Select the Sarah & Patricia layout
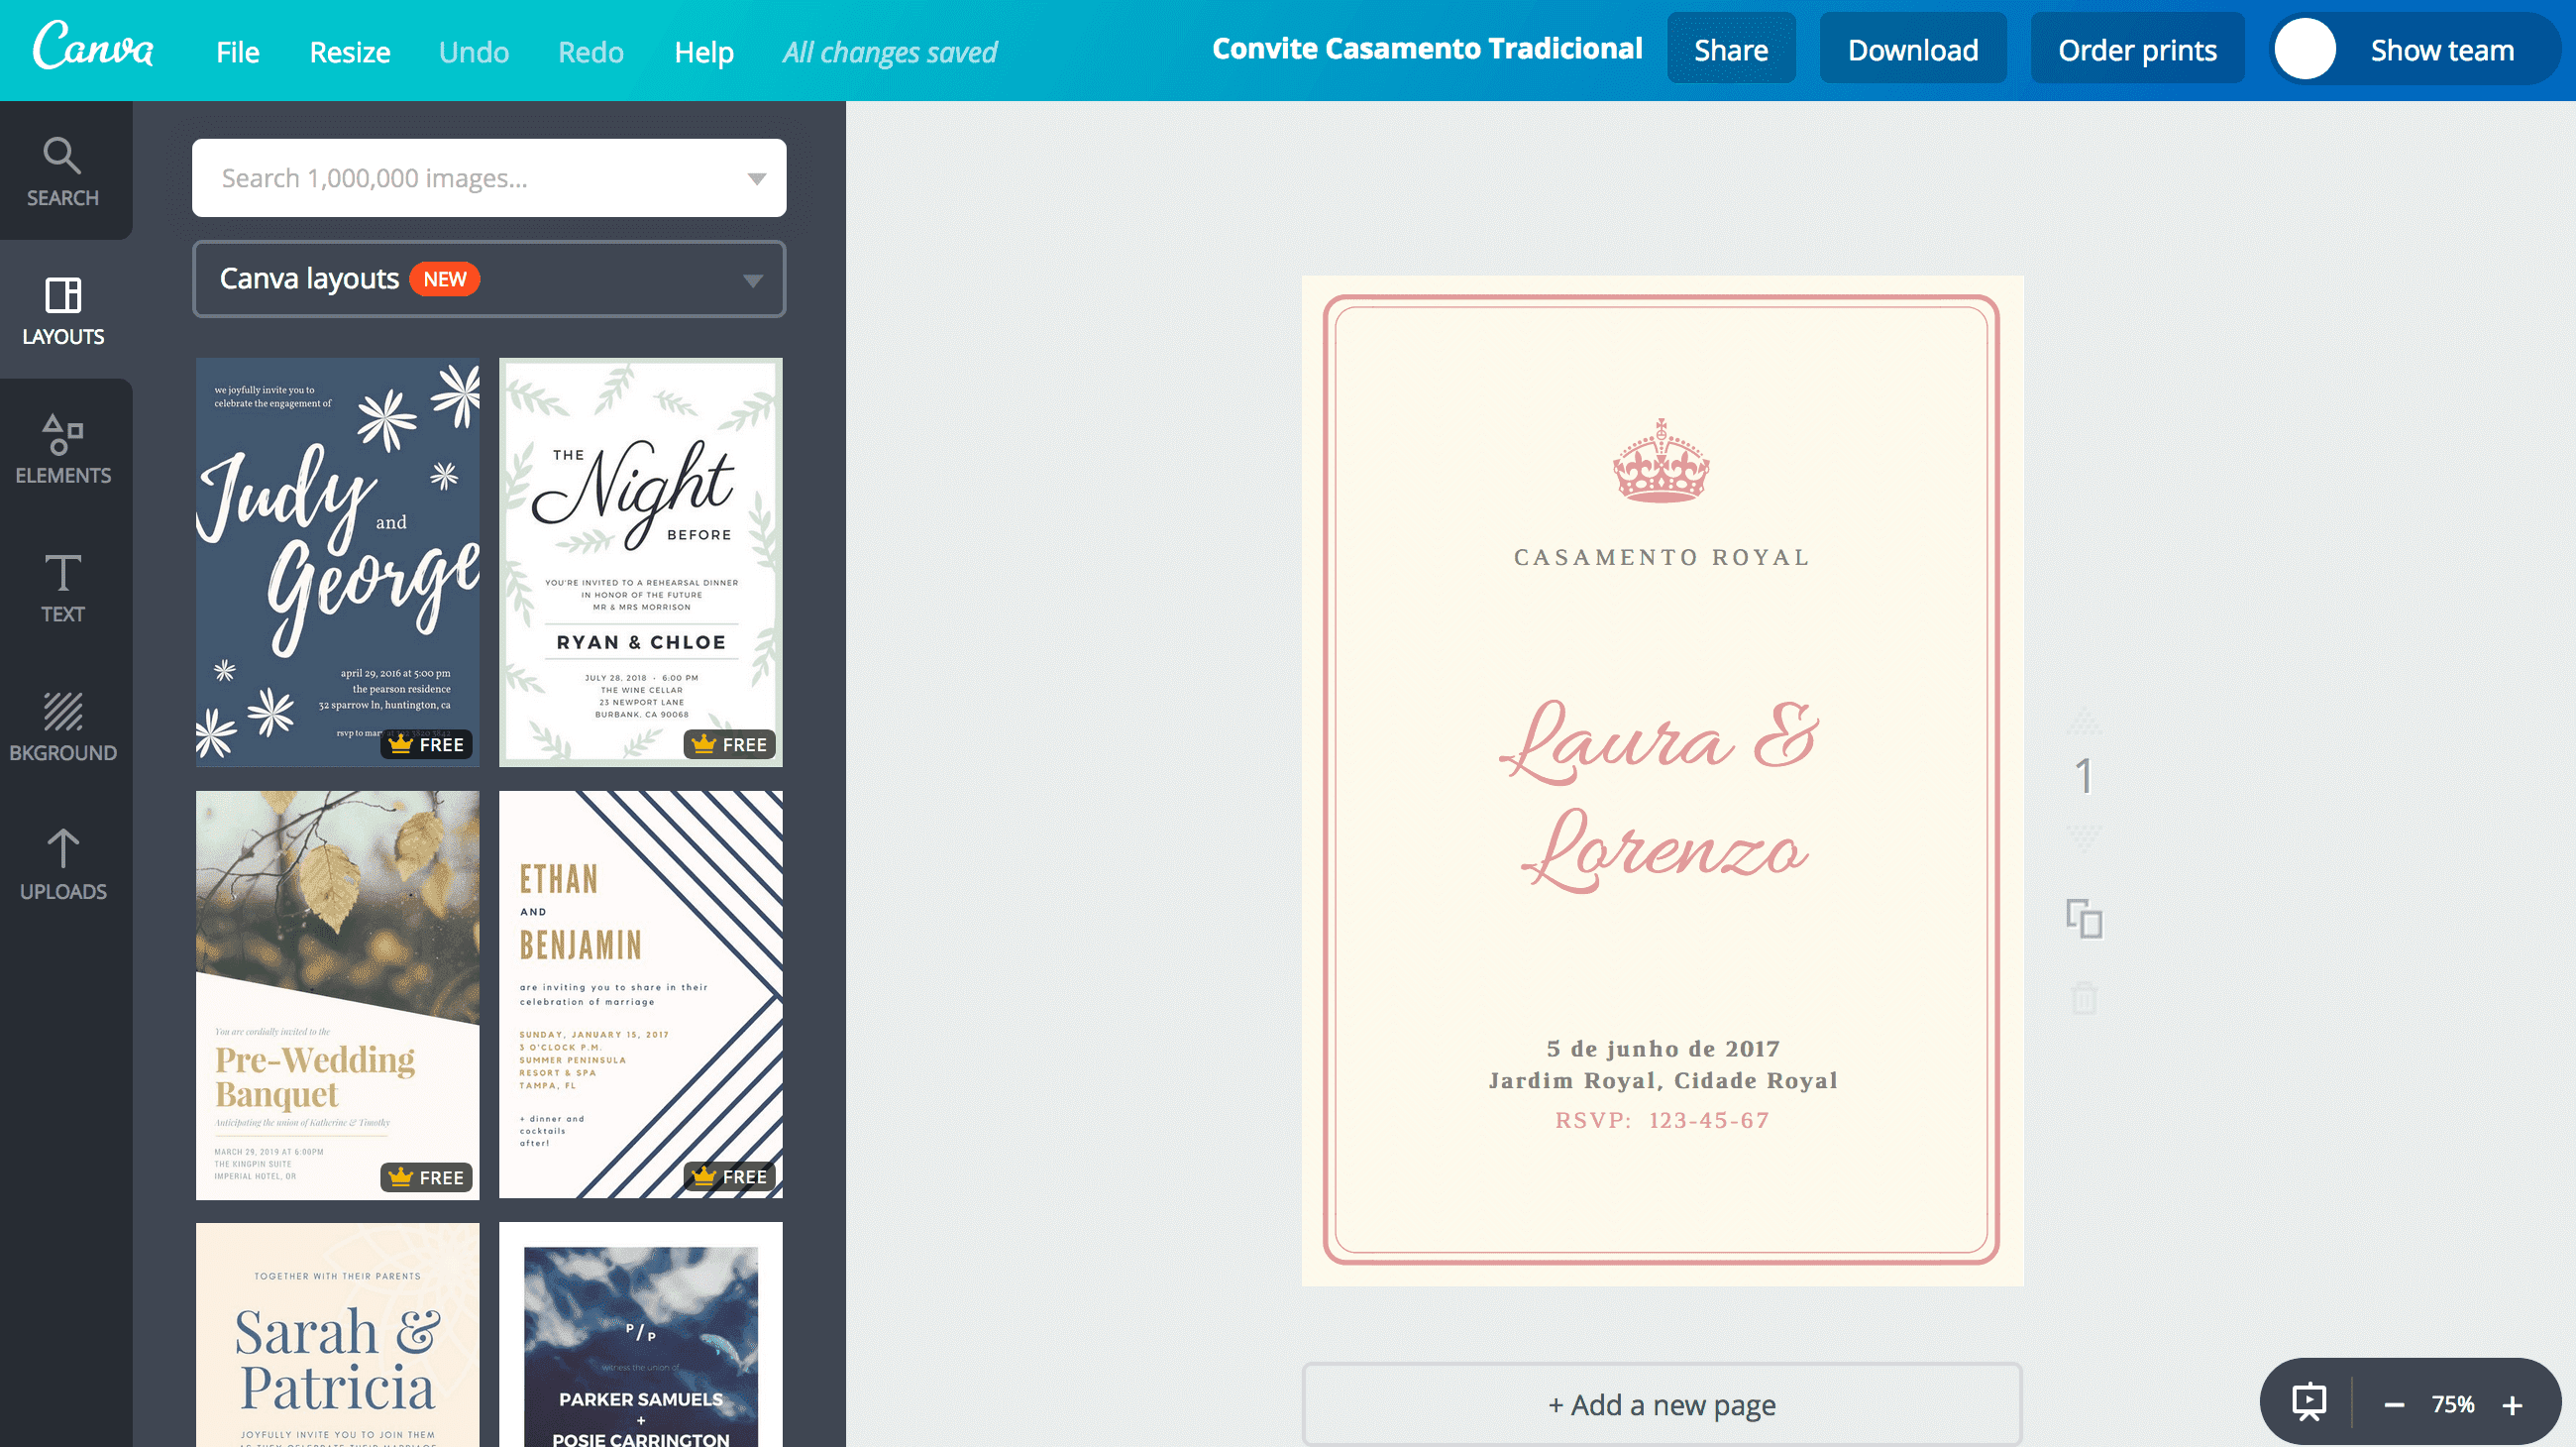The width and height of the screenshot is (2576, 1447). point(338,1335)
